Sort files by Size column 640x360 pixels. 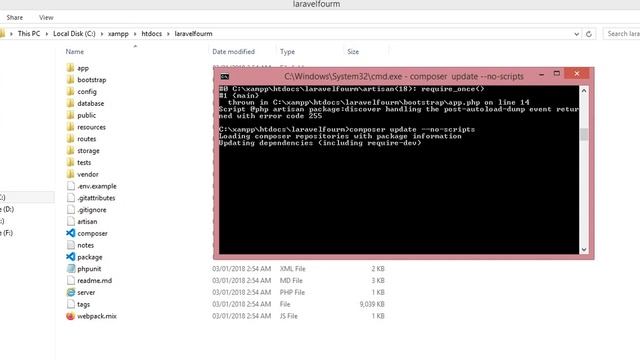[x=353, y=52]
